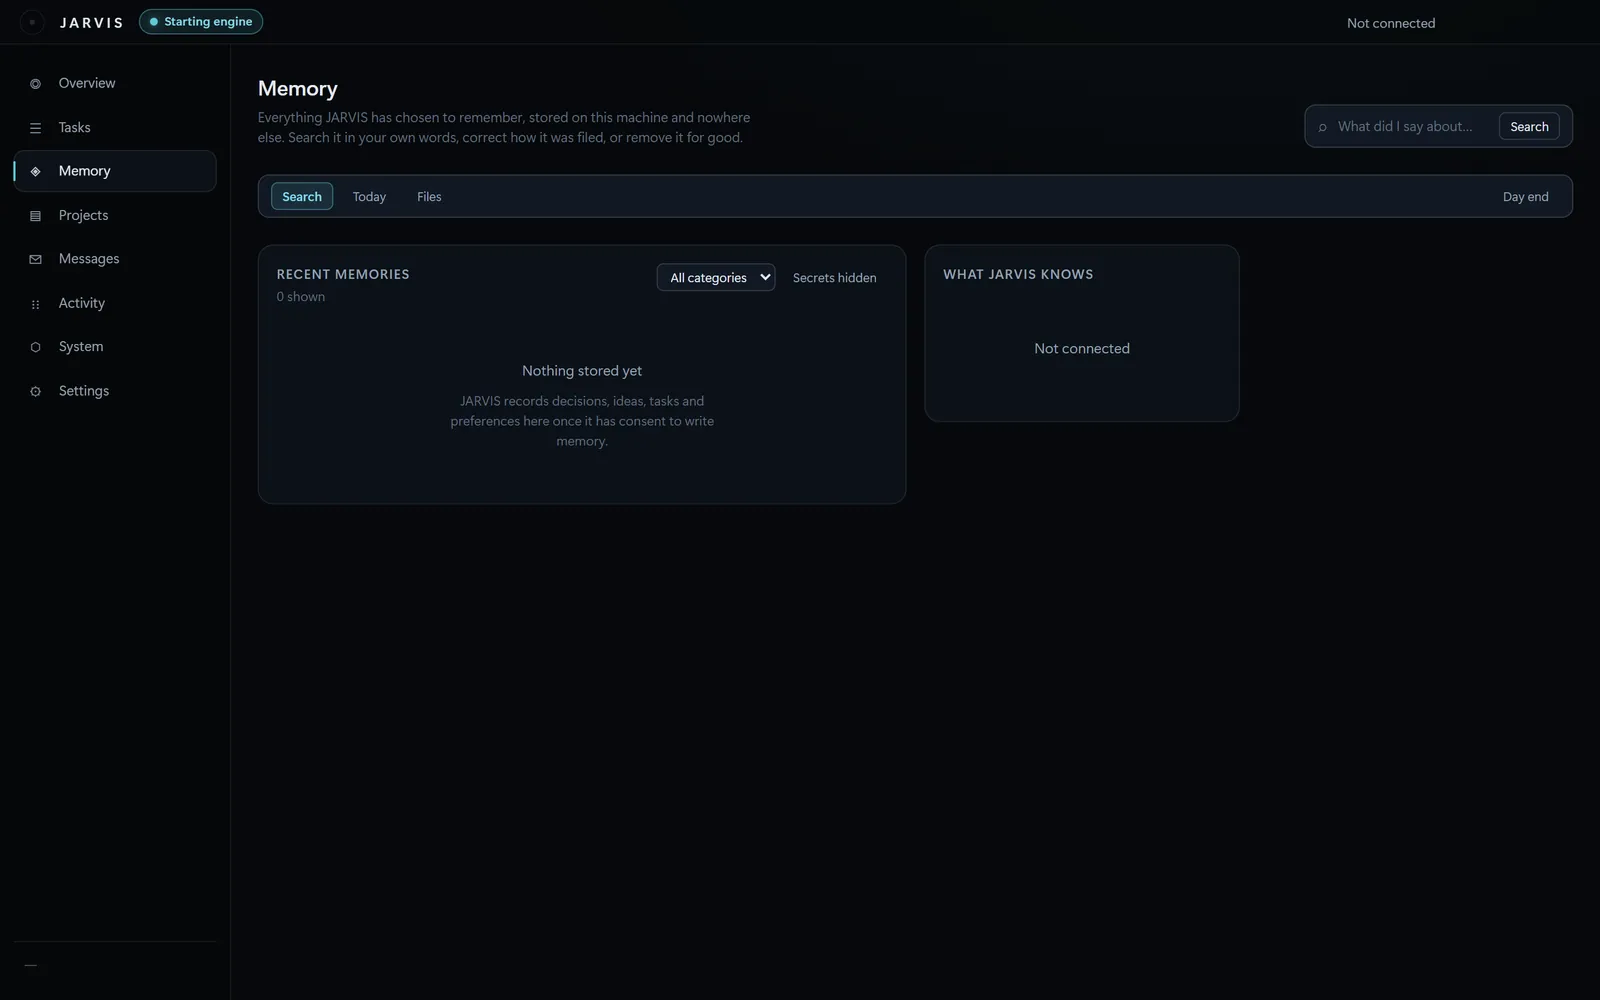Switch to the Today tab
Image resolution: width=1600 pixels, height=1000 pixels.
(x=369, y=197)
